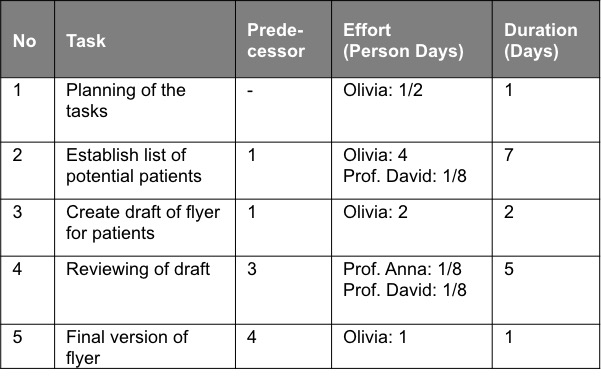Click the 'Predecessor' column header

click(283, 39)
